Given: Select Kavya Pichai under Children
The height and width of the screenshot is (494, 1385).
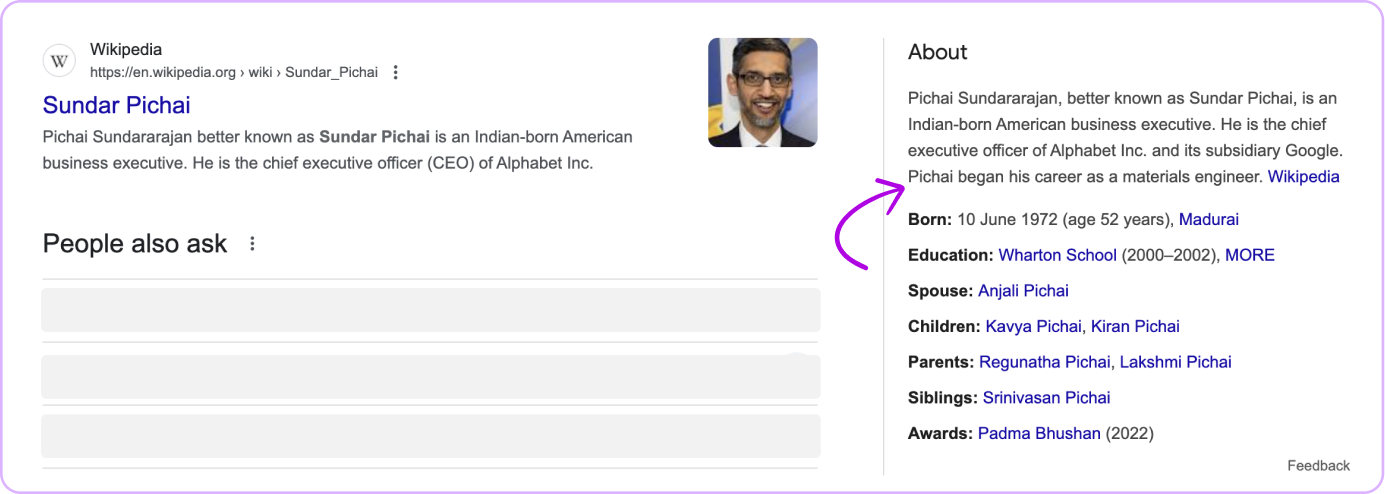Looking at the screenshot, I should click(1033, 326).
